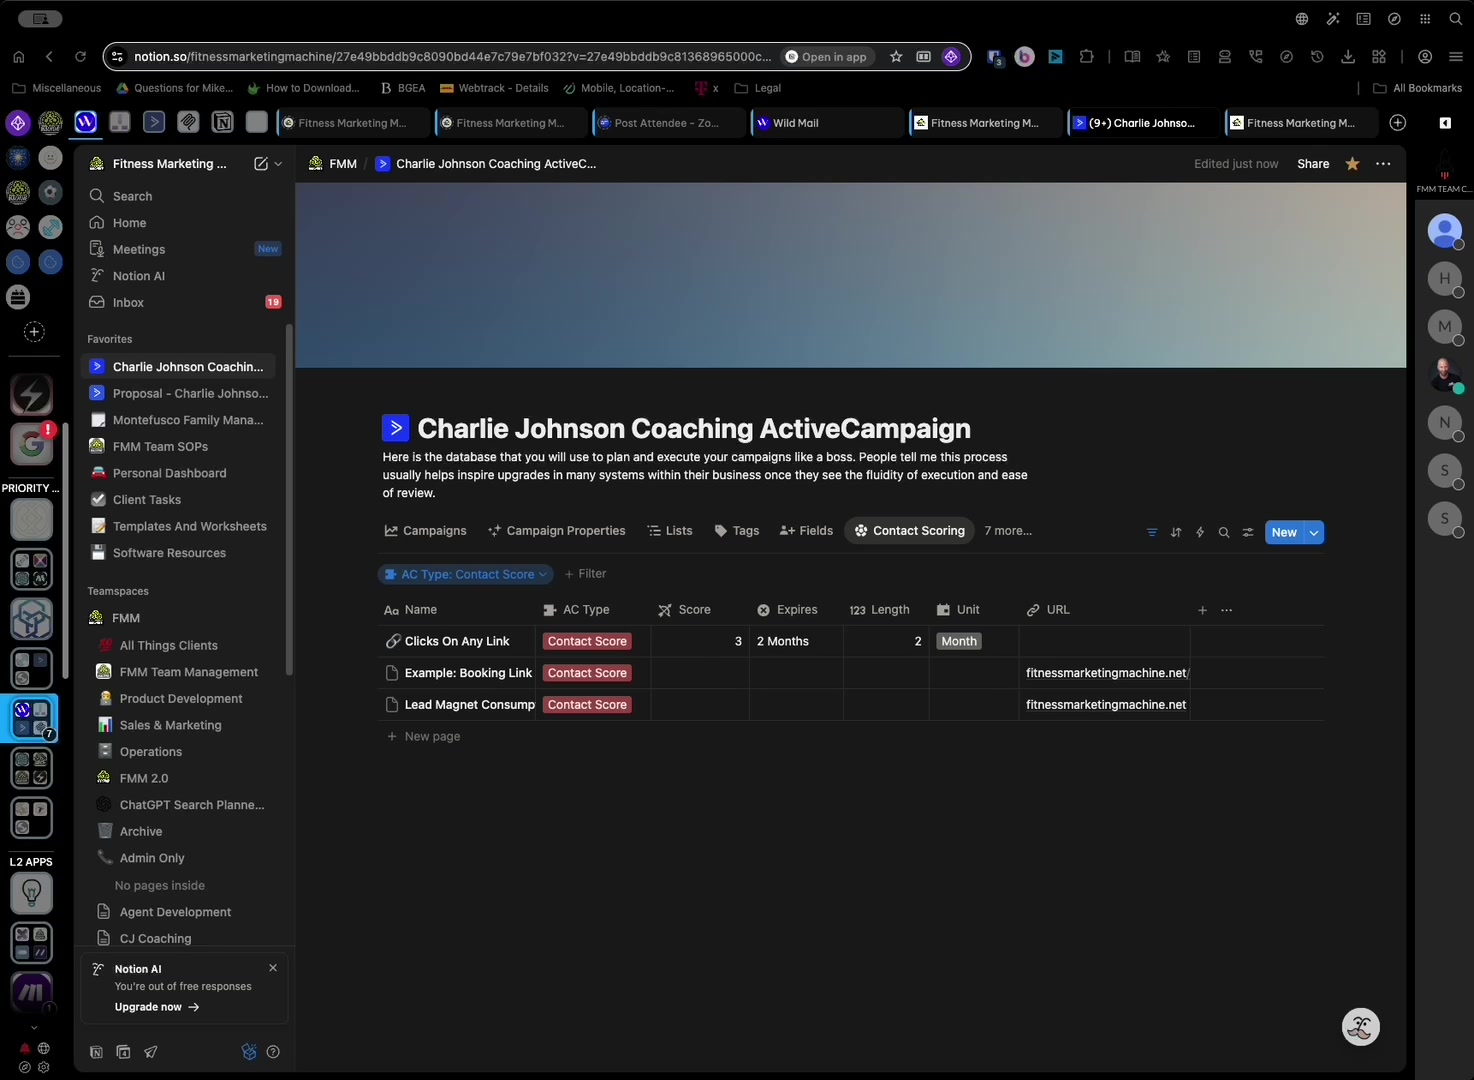
Task: Open the New button dropdown arrow
Action: (1315, 533)
